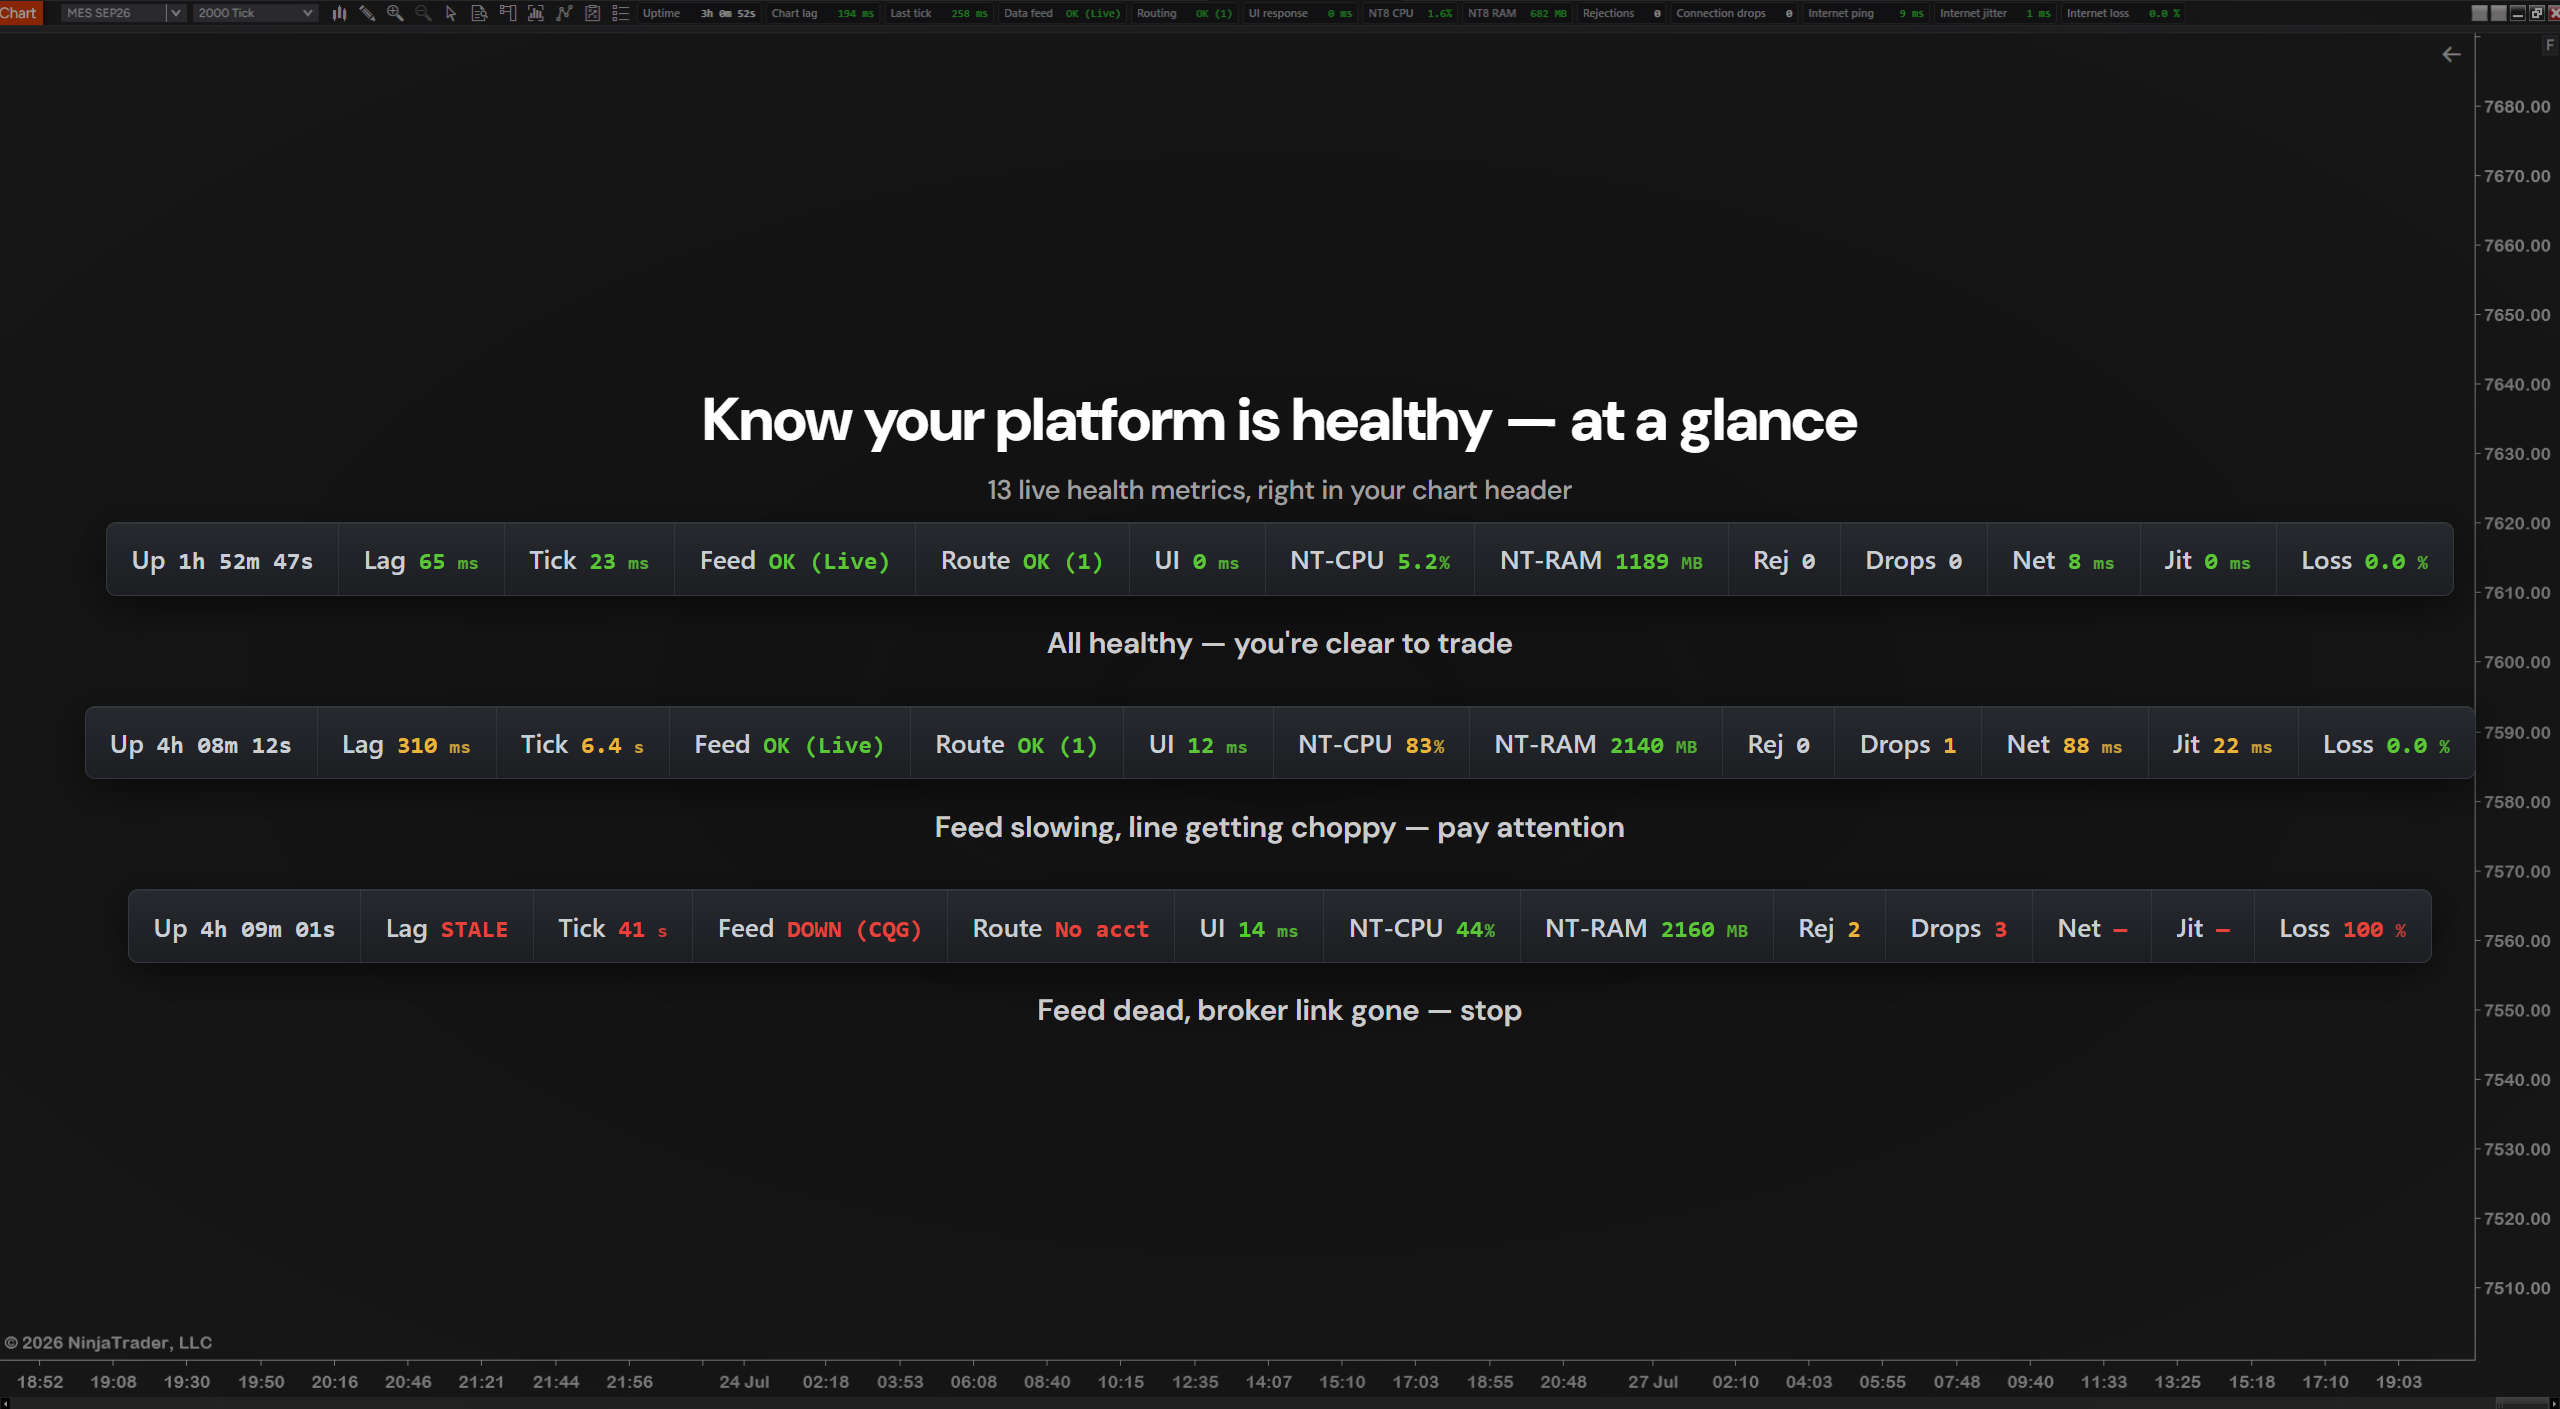This screenshot has height=1409, width=2560.
Task: Click the 7600.00 price axis label
Action: click(x=2517, y=662)
